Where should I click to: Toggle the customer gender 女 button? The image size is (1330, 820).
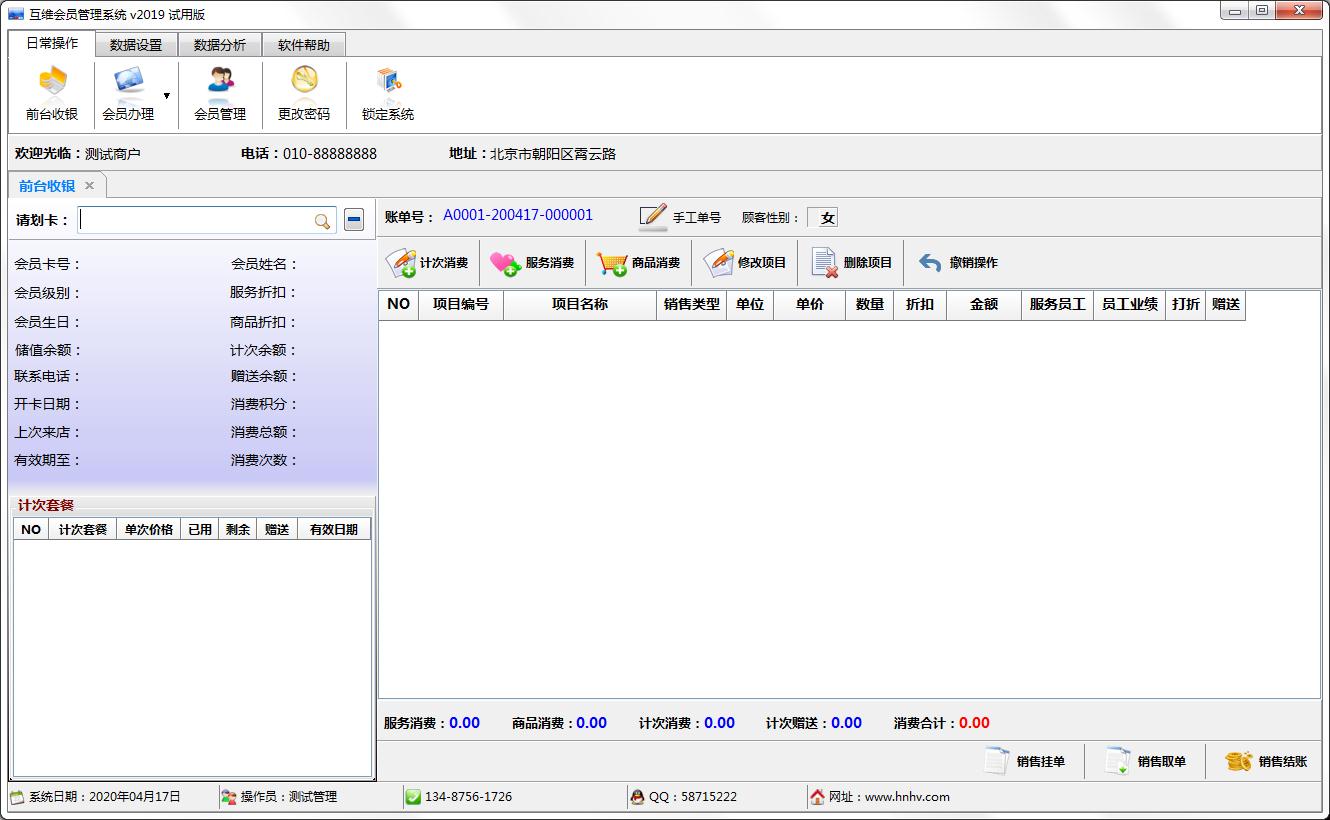[823, 217]
